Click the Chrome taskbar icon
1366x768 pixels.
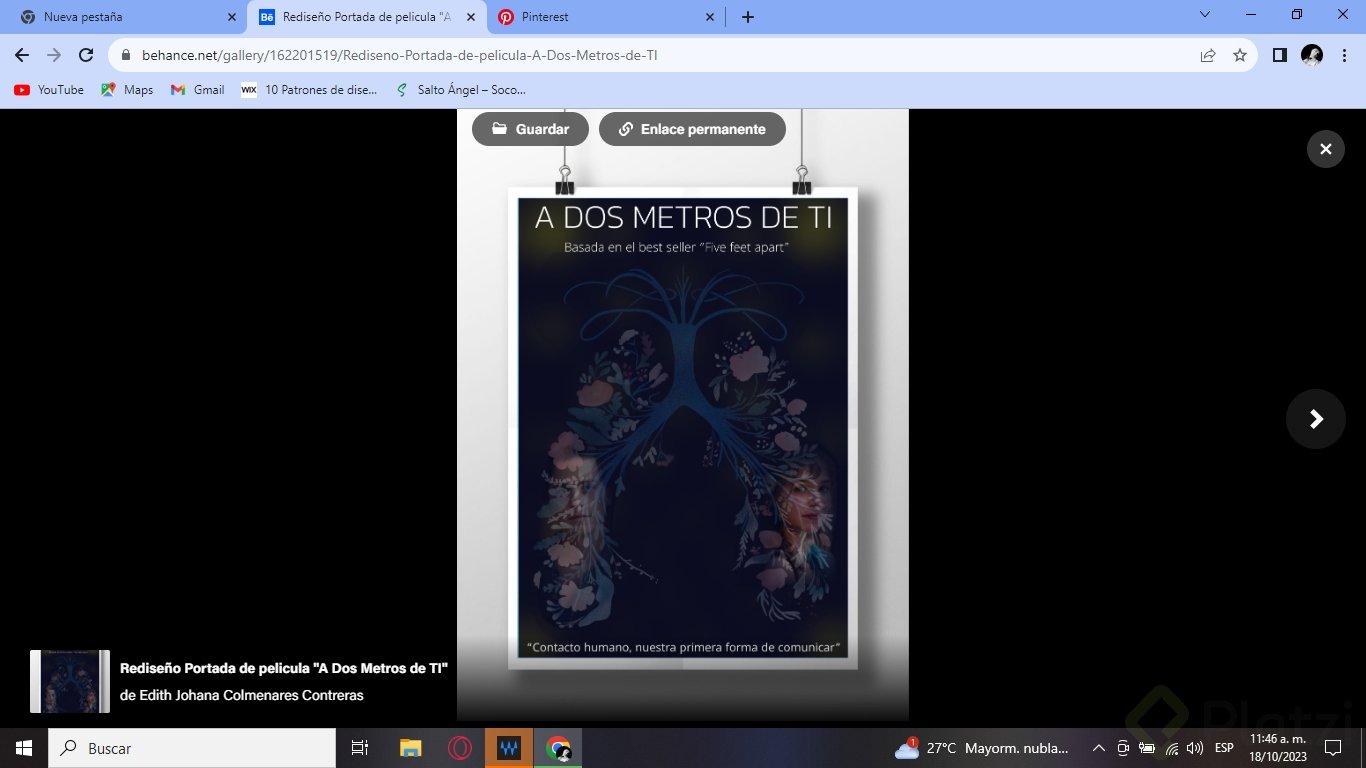coord(558,748)
